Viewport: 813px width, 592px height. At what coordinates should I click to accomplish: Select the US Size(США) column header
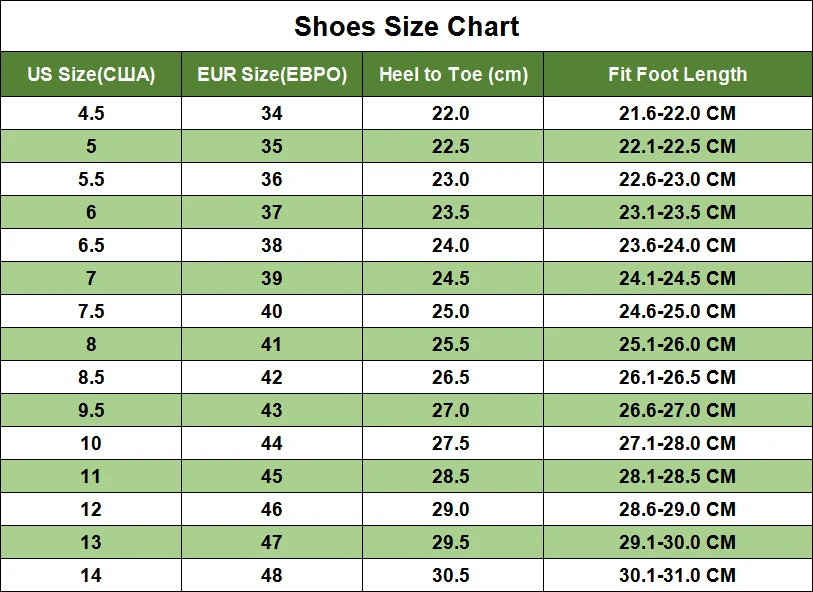(x=91, y=75)
